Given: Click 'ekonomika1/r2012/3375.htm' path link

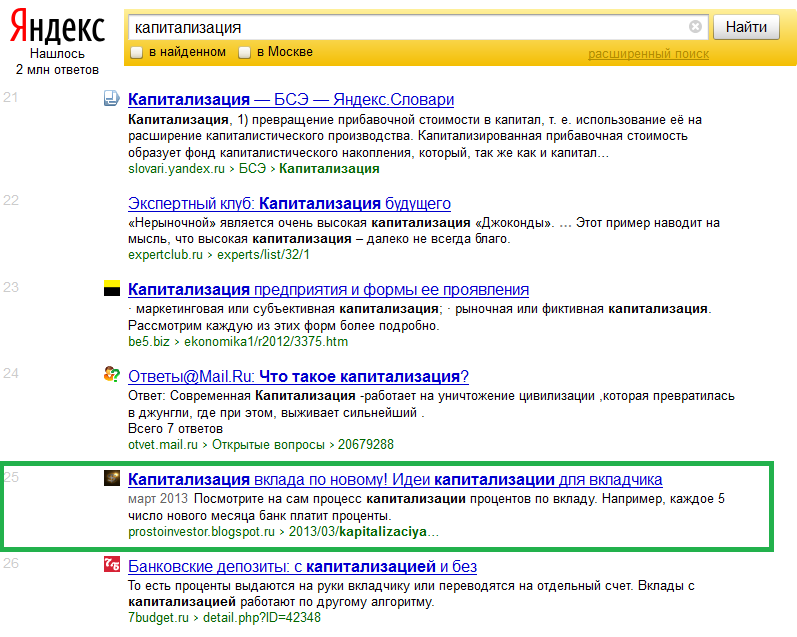Looking at the screenshot, I should point(266,342).
